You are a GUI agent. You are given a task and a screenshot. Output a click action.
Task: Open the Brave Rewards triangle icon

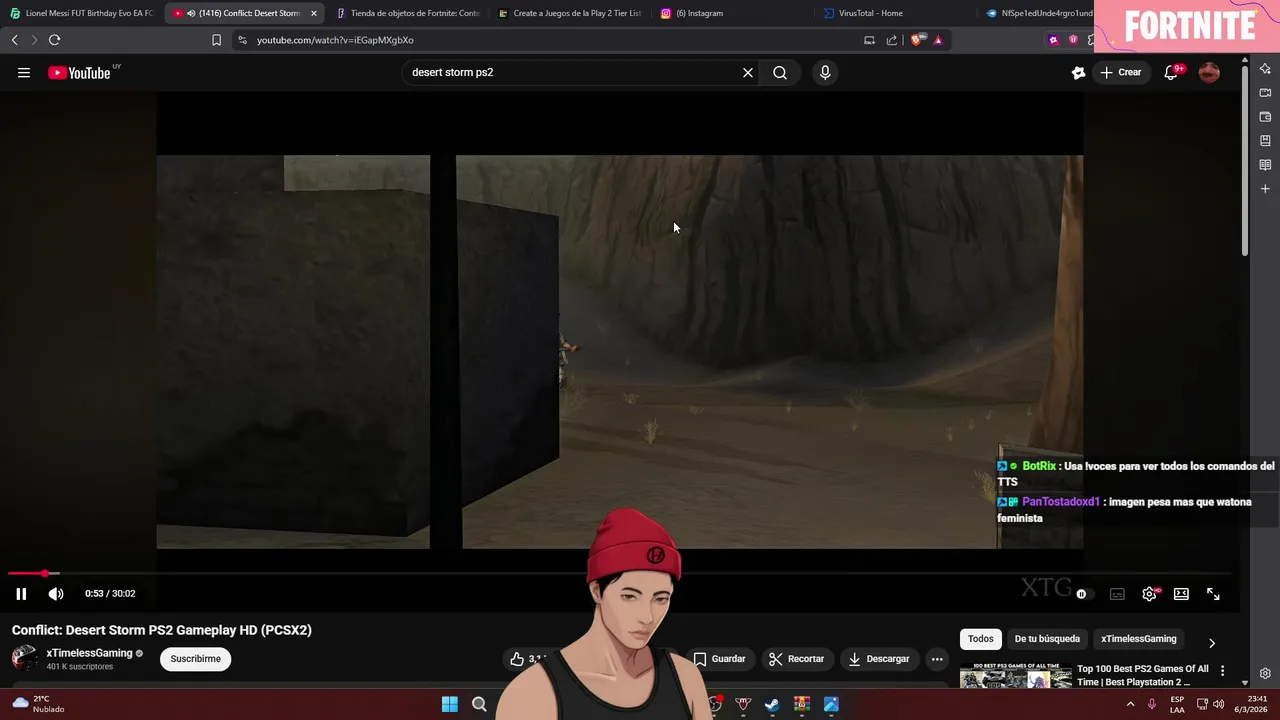coord(938,40)
